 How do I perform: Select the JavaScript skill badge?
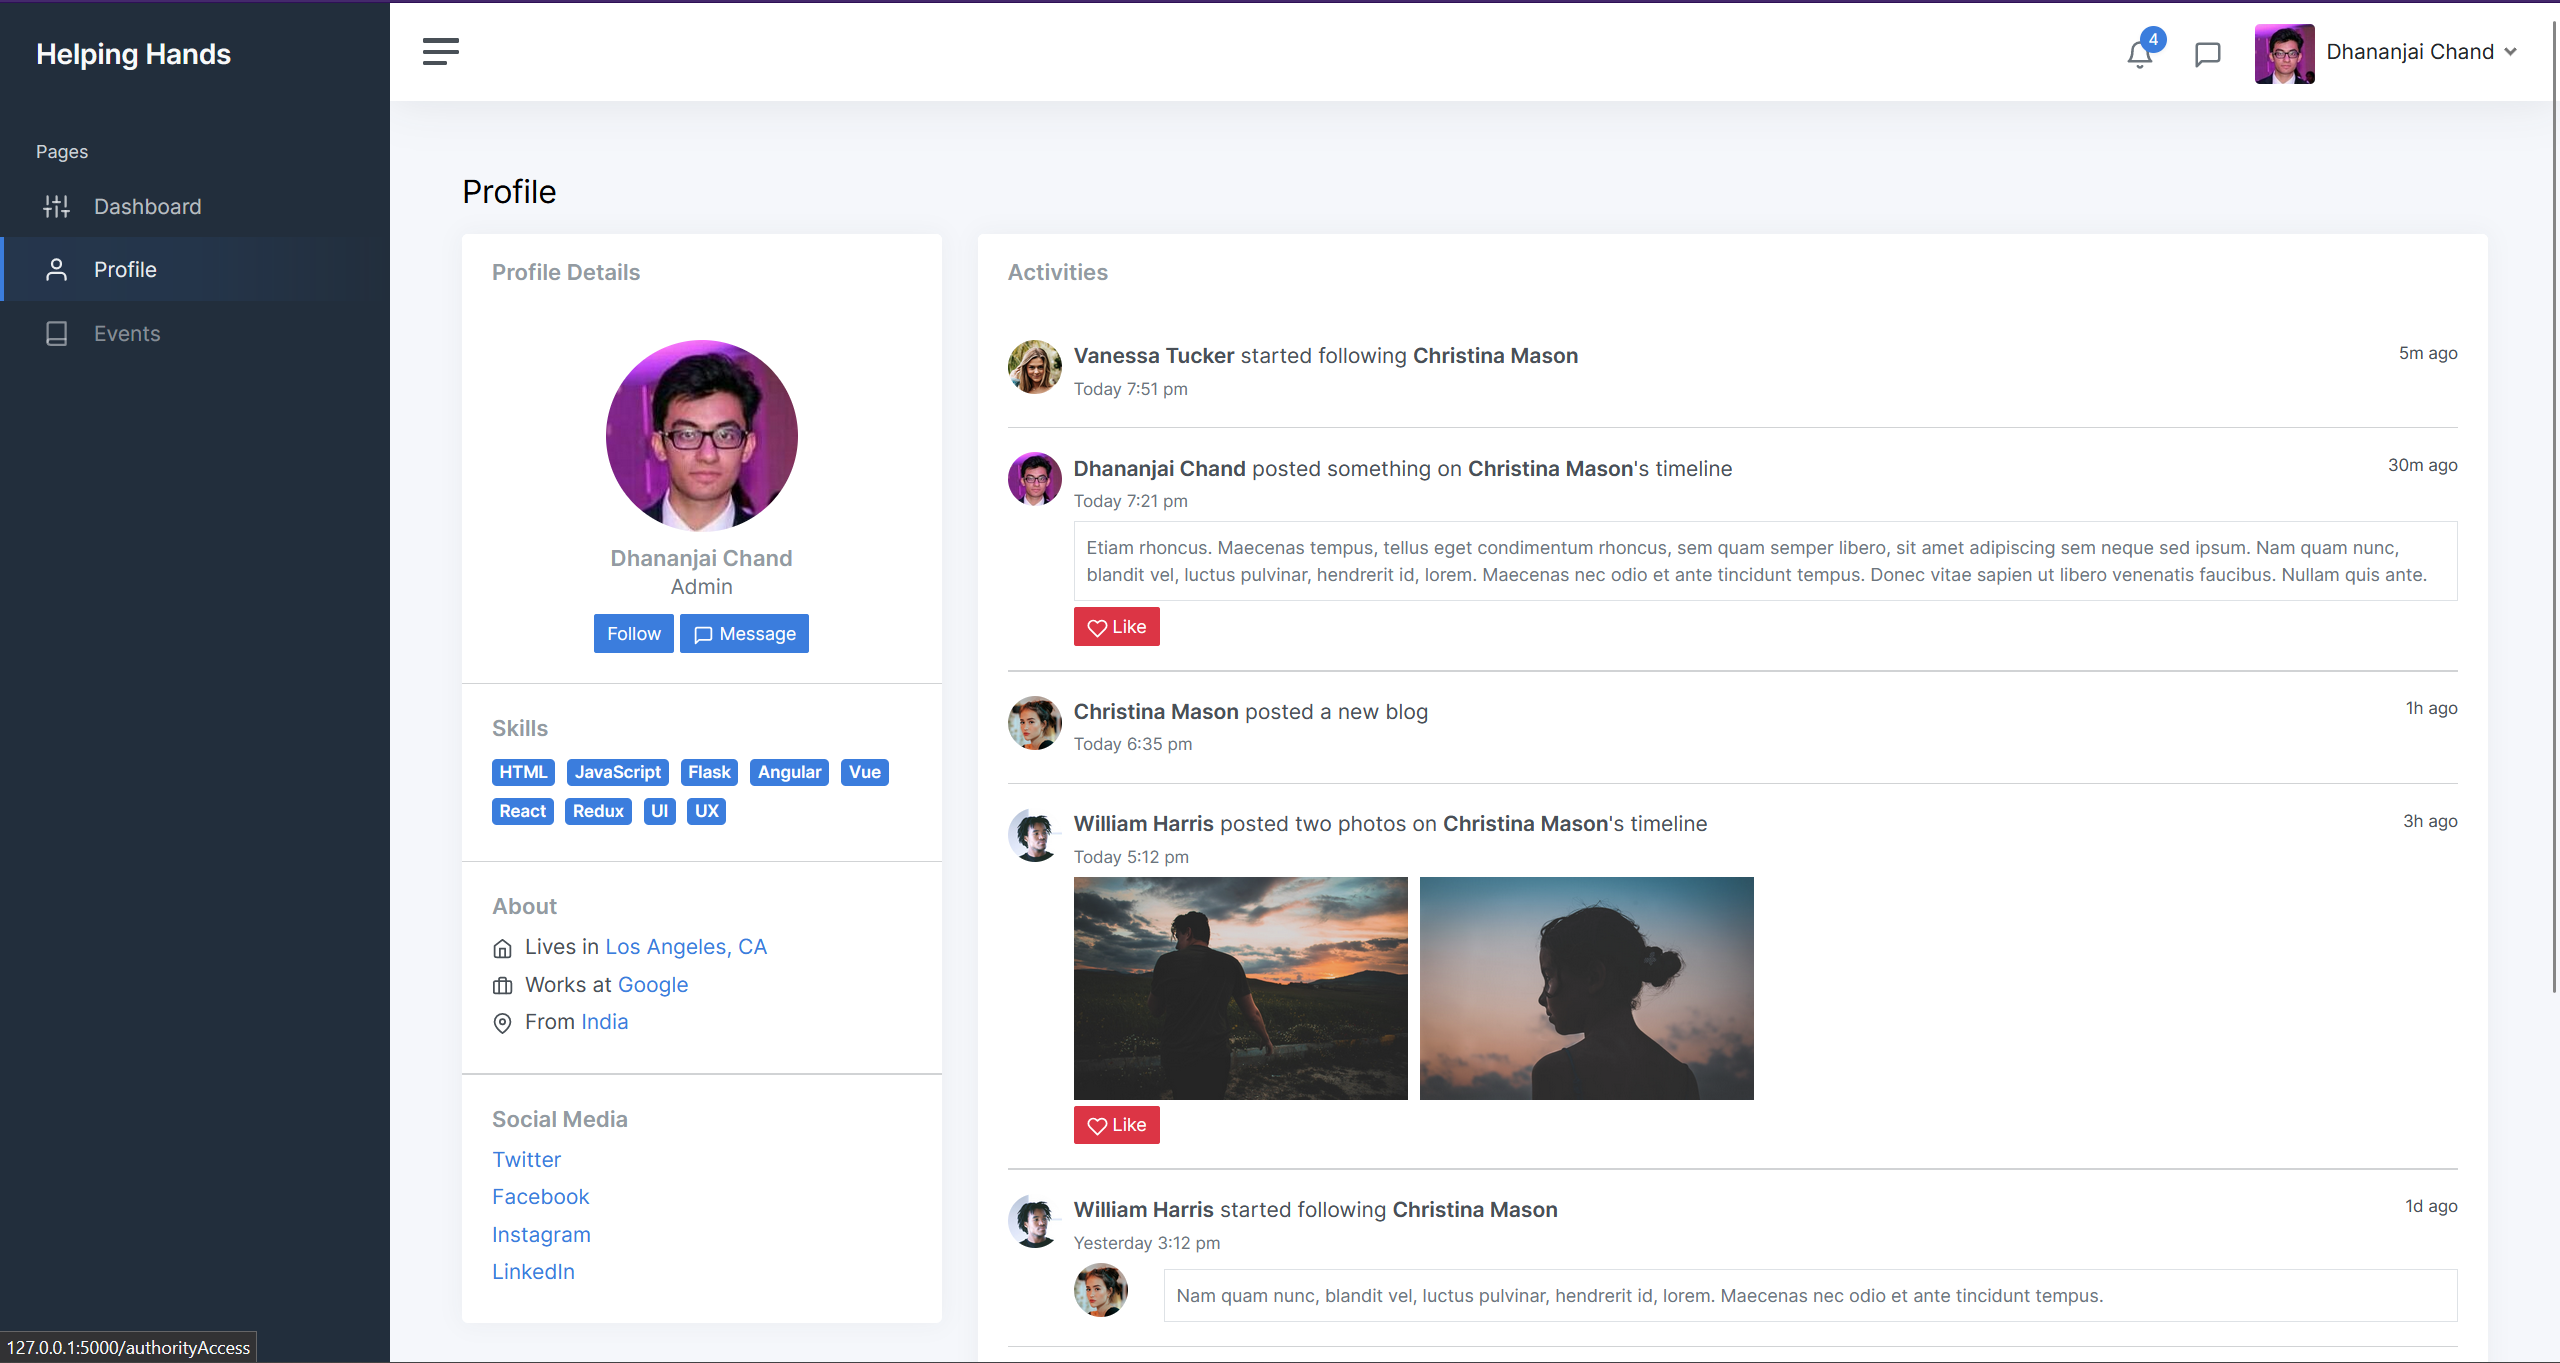(x=617, y=772)
